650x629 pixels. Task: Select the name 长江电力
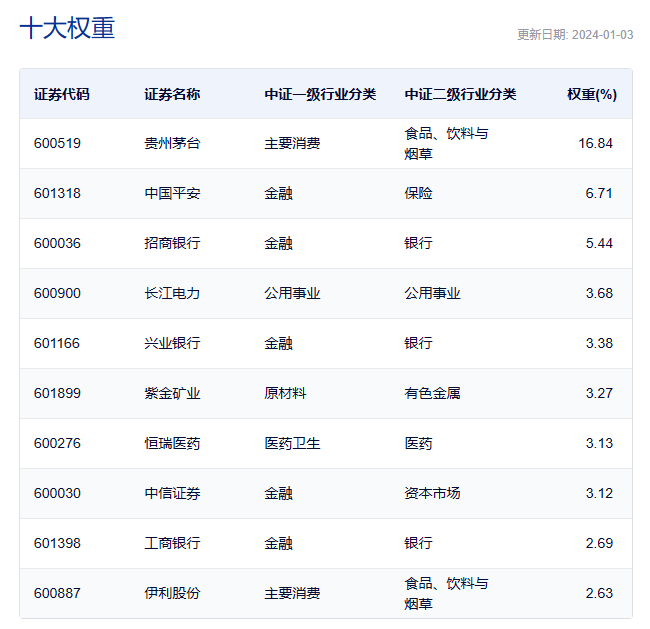click(x=172, y=294)
